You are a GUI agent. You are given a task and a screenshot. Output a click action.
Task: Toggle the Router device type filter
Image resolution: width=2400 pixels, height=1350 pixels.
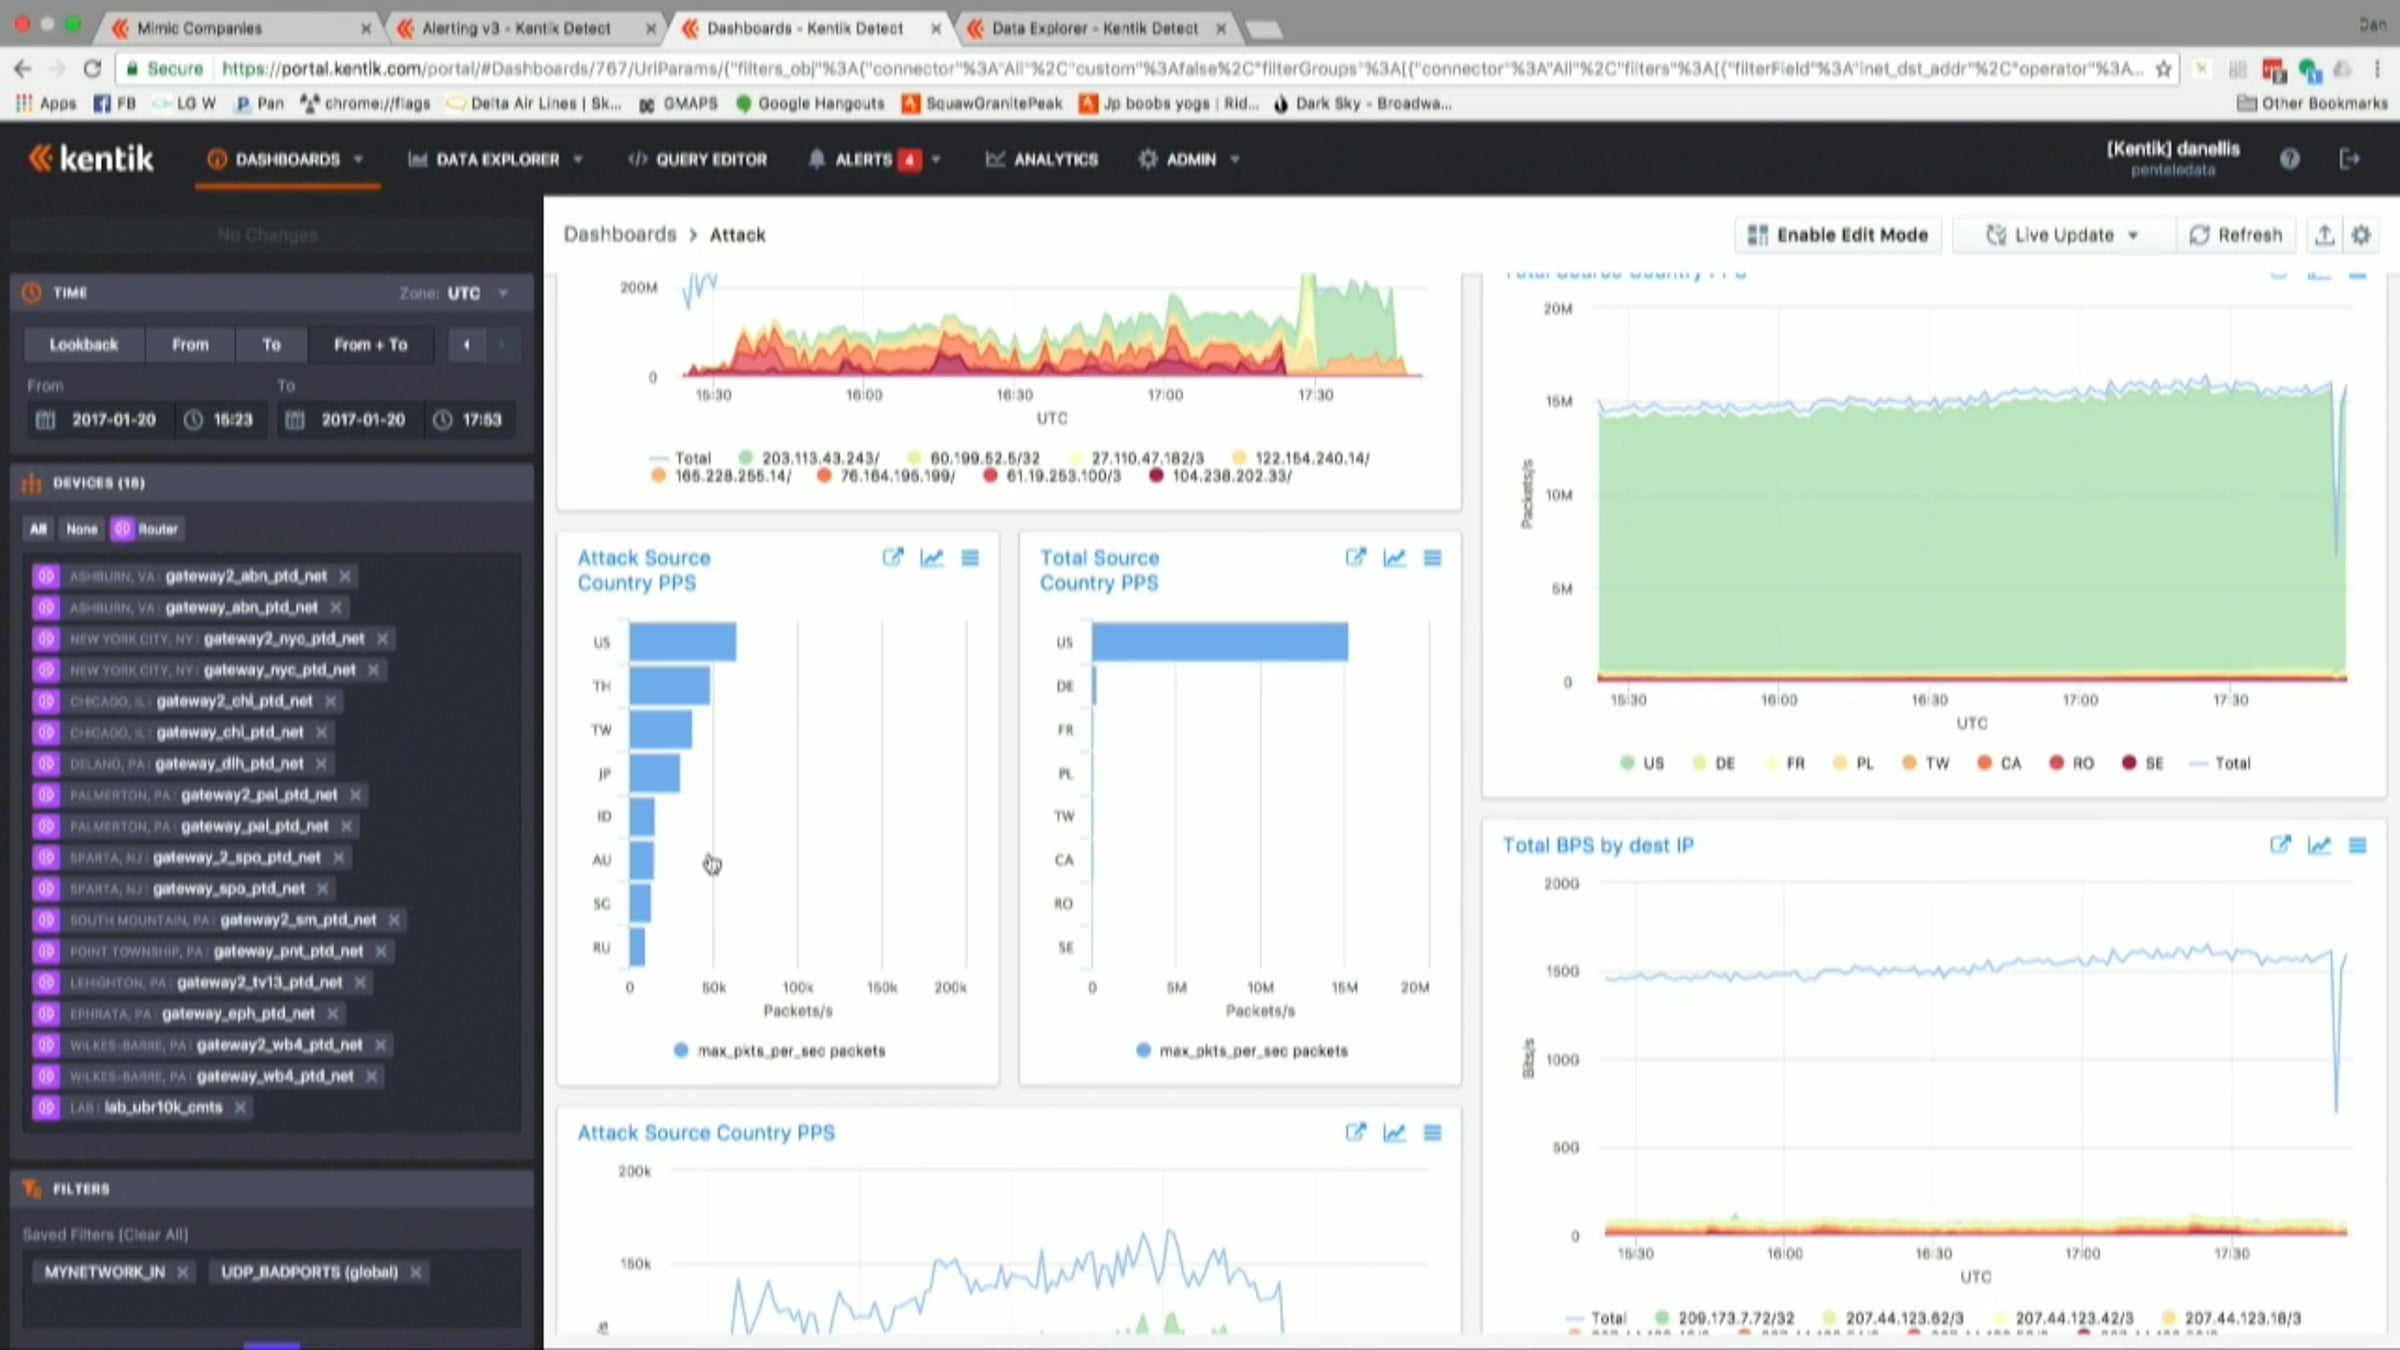146,529
